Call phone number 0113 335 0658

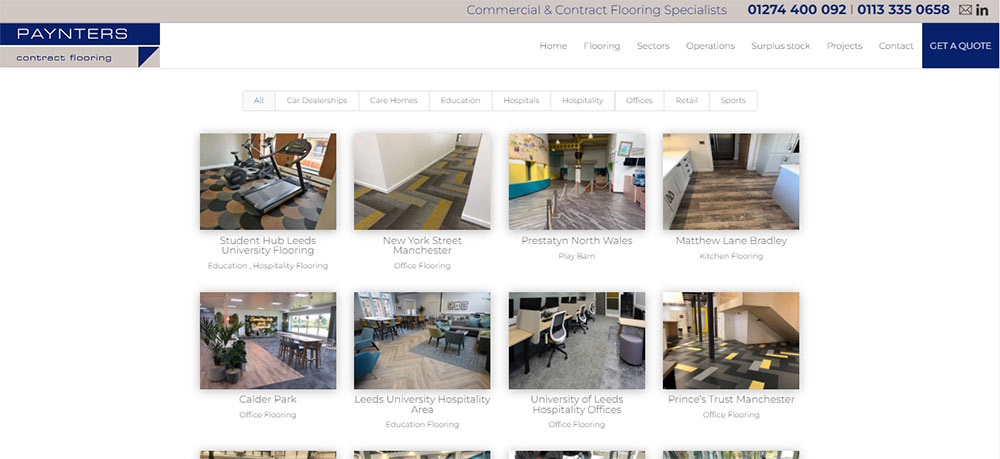click(x=903, y=10)
